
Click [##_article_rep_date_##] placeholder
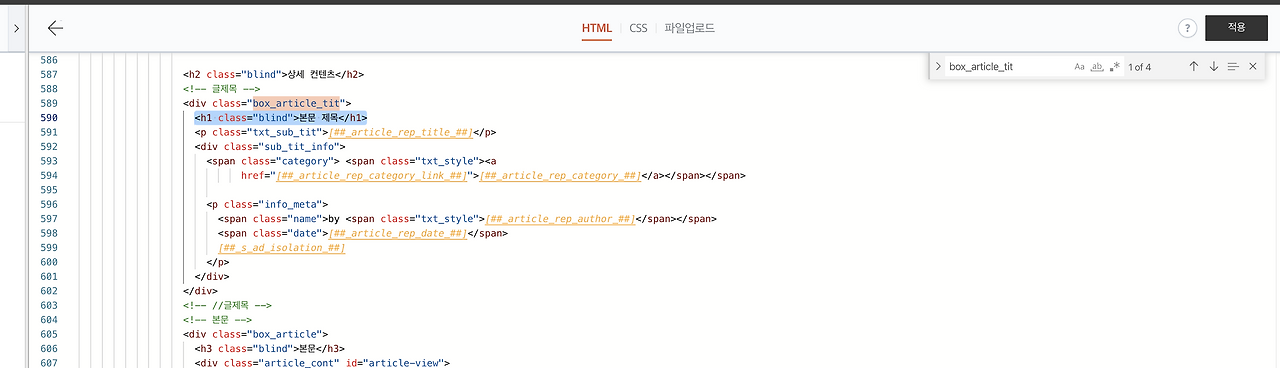coord(397,233)
